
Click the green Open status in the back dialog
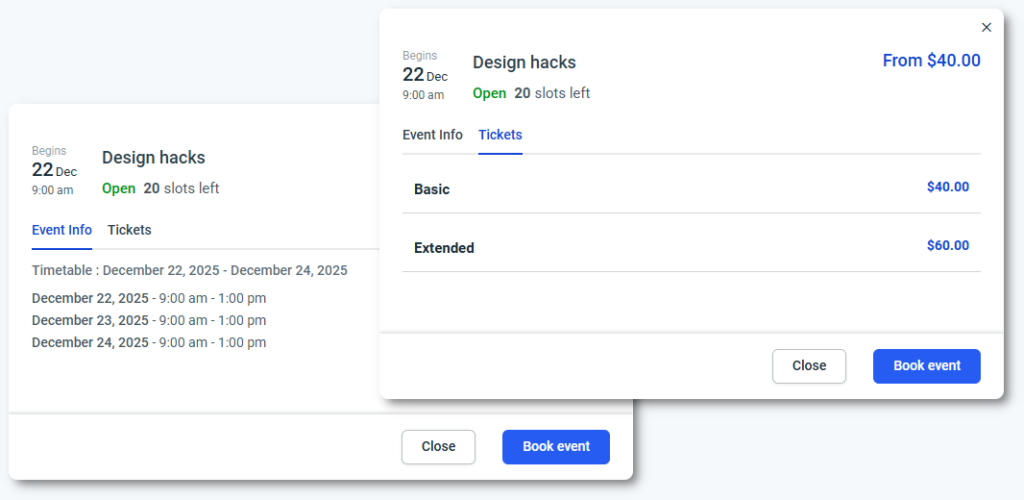118,188
